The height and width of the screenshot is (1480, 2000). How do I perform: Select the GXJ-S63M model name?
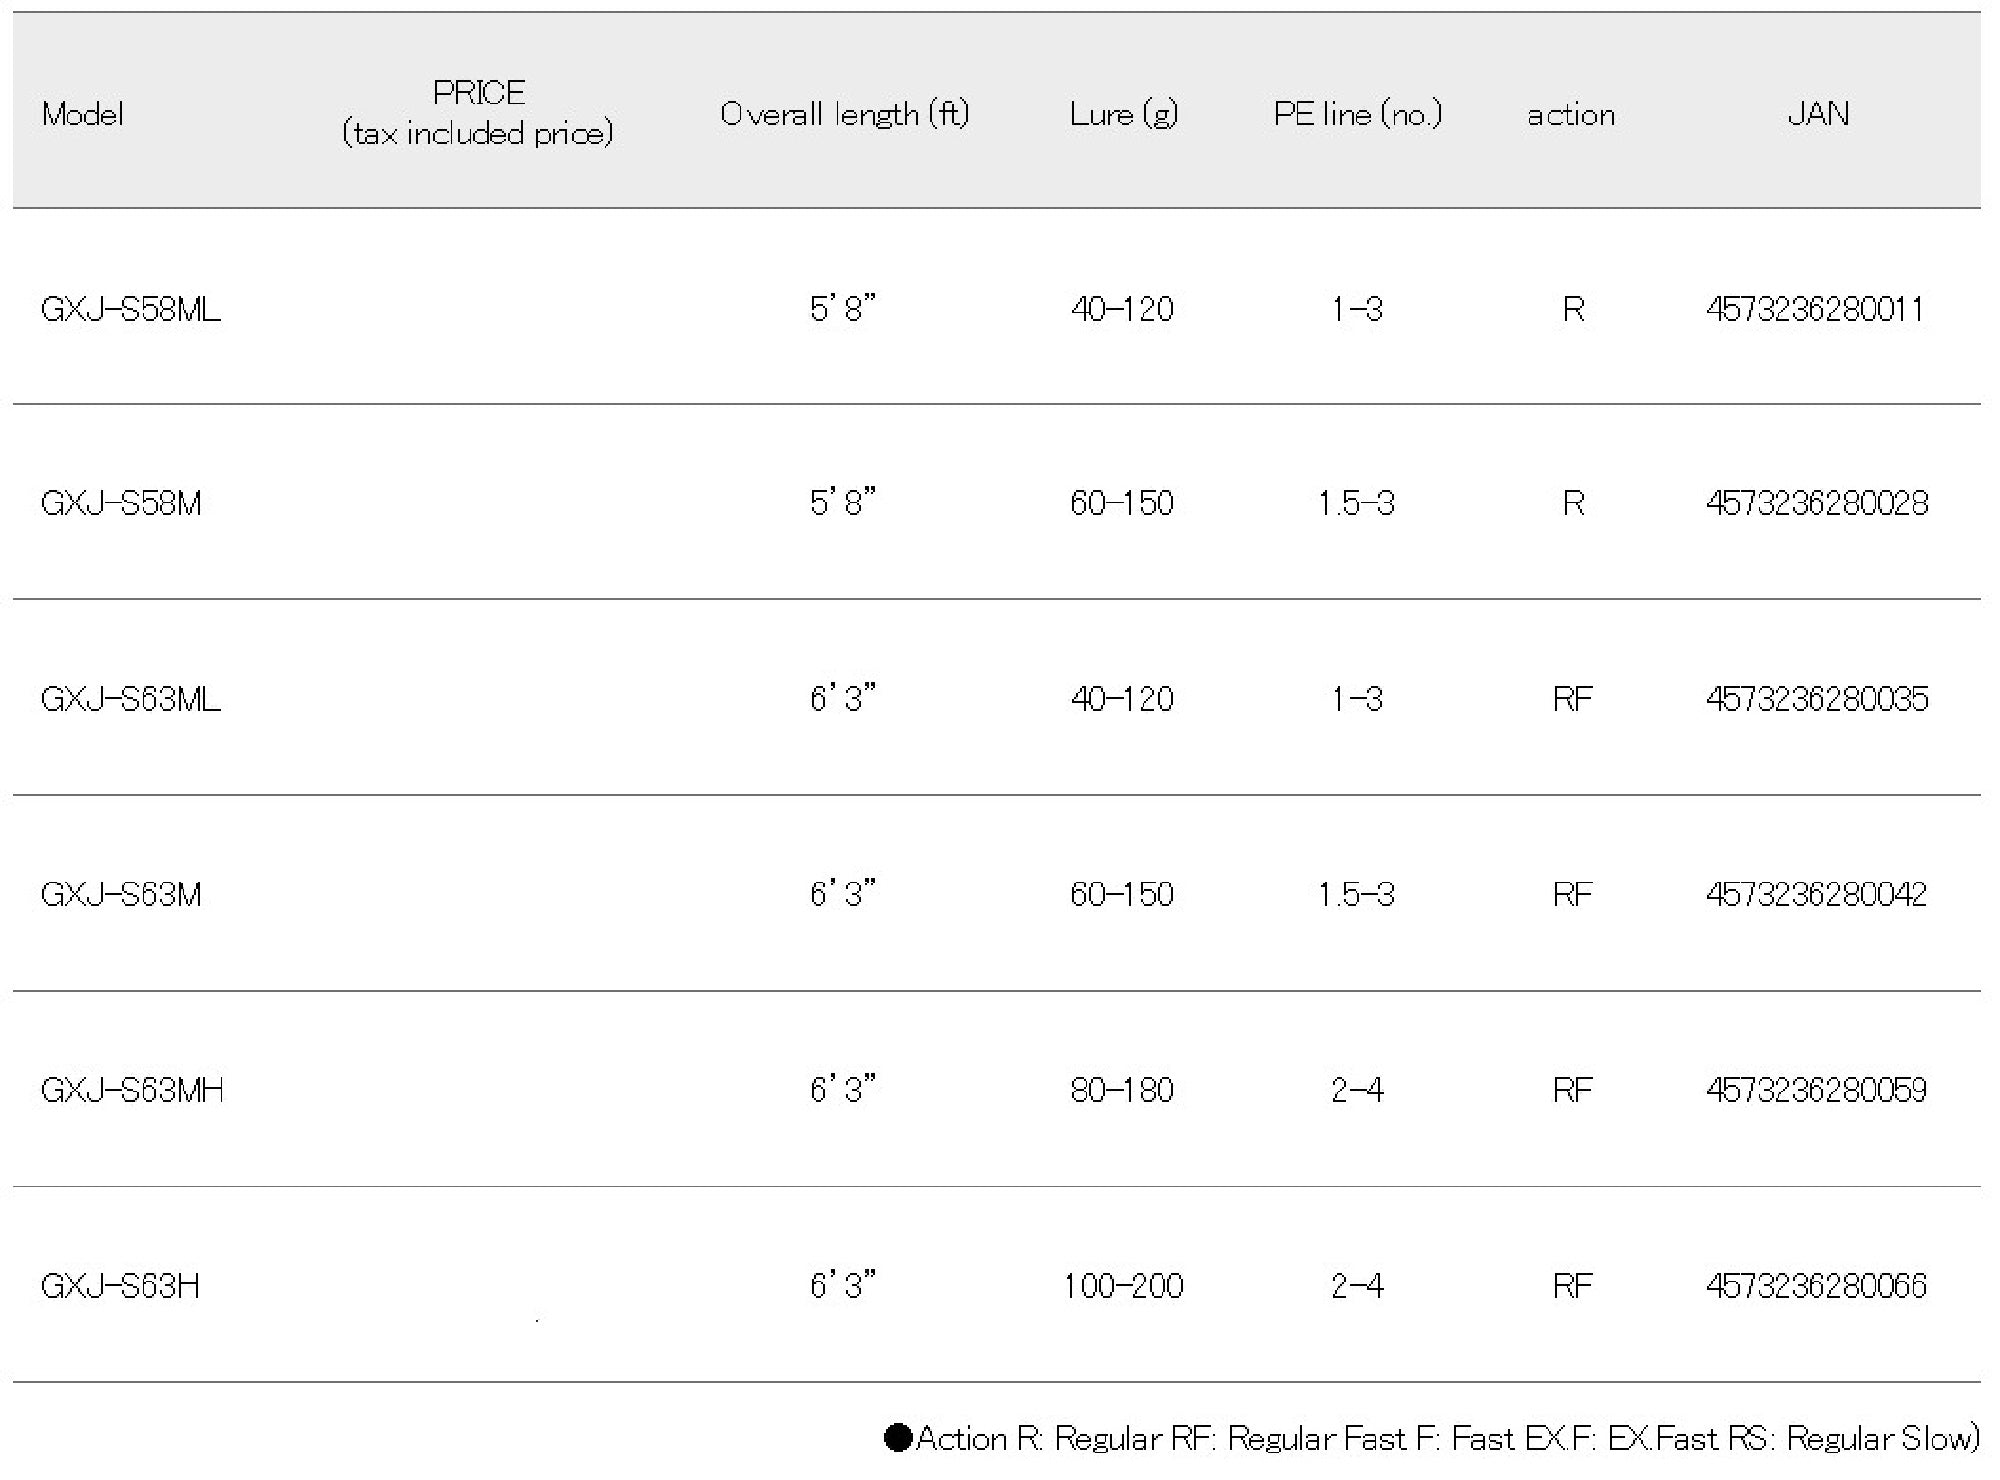[x=121, y=893]
